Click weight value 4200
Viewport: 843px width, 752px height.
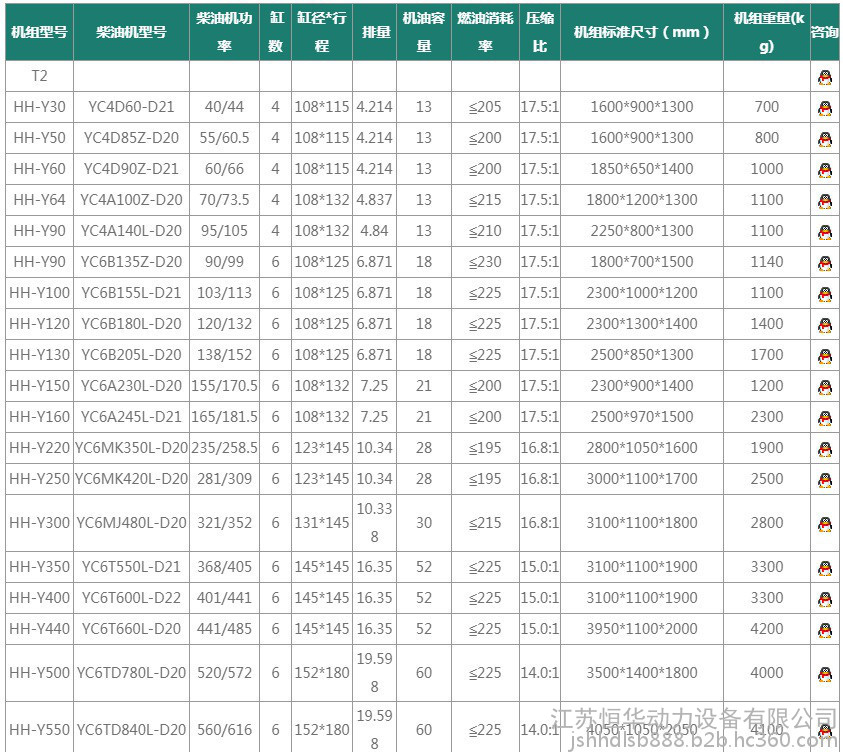767,629
